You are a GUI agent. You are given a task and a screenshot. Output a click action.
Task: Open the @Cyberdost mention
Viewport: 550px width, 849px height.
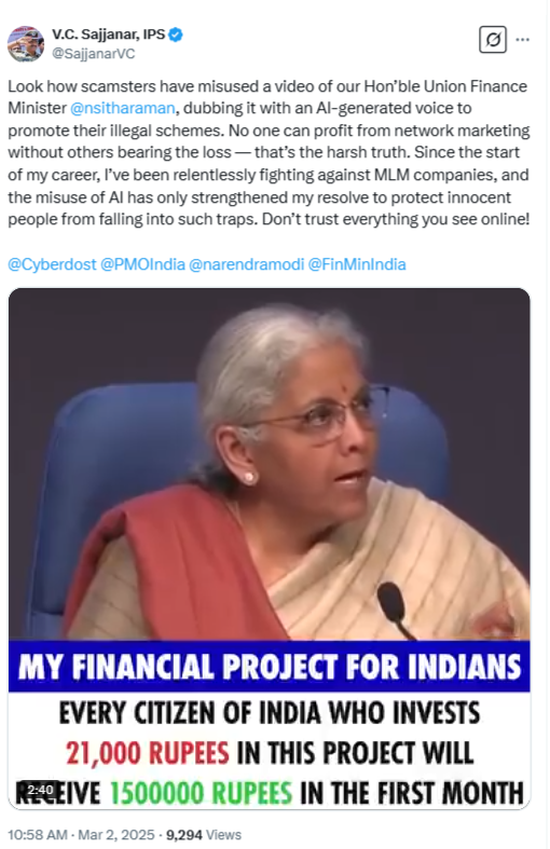(52, 265)
